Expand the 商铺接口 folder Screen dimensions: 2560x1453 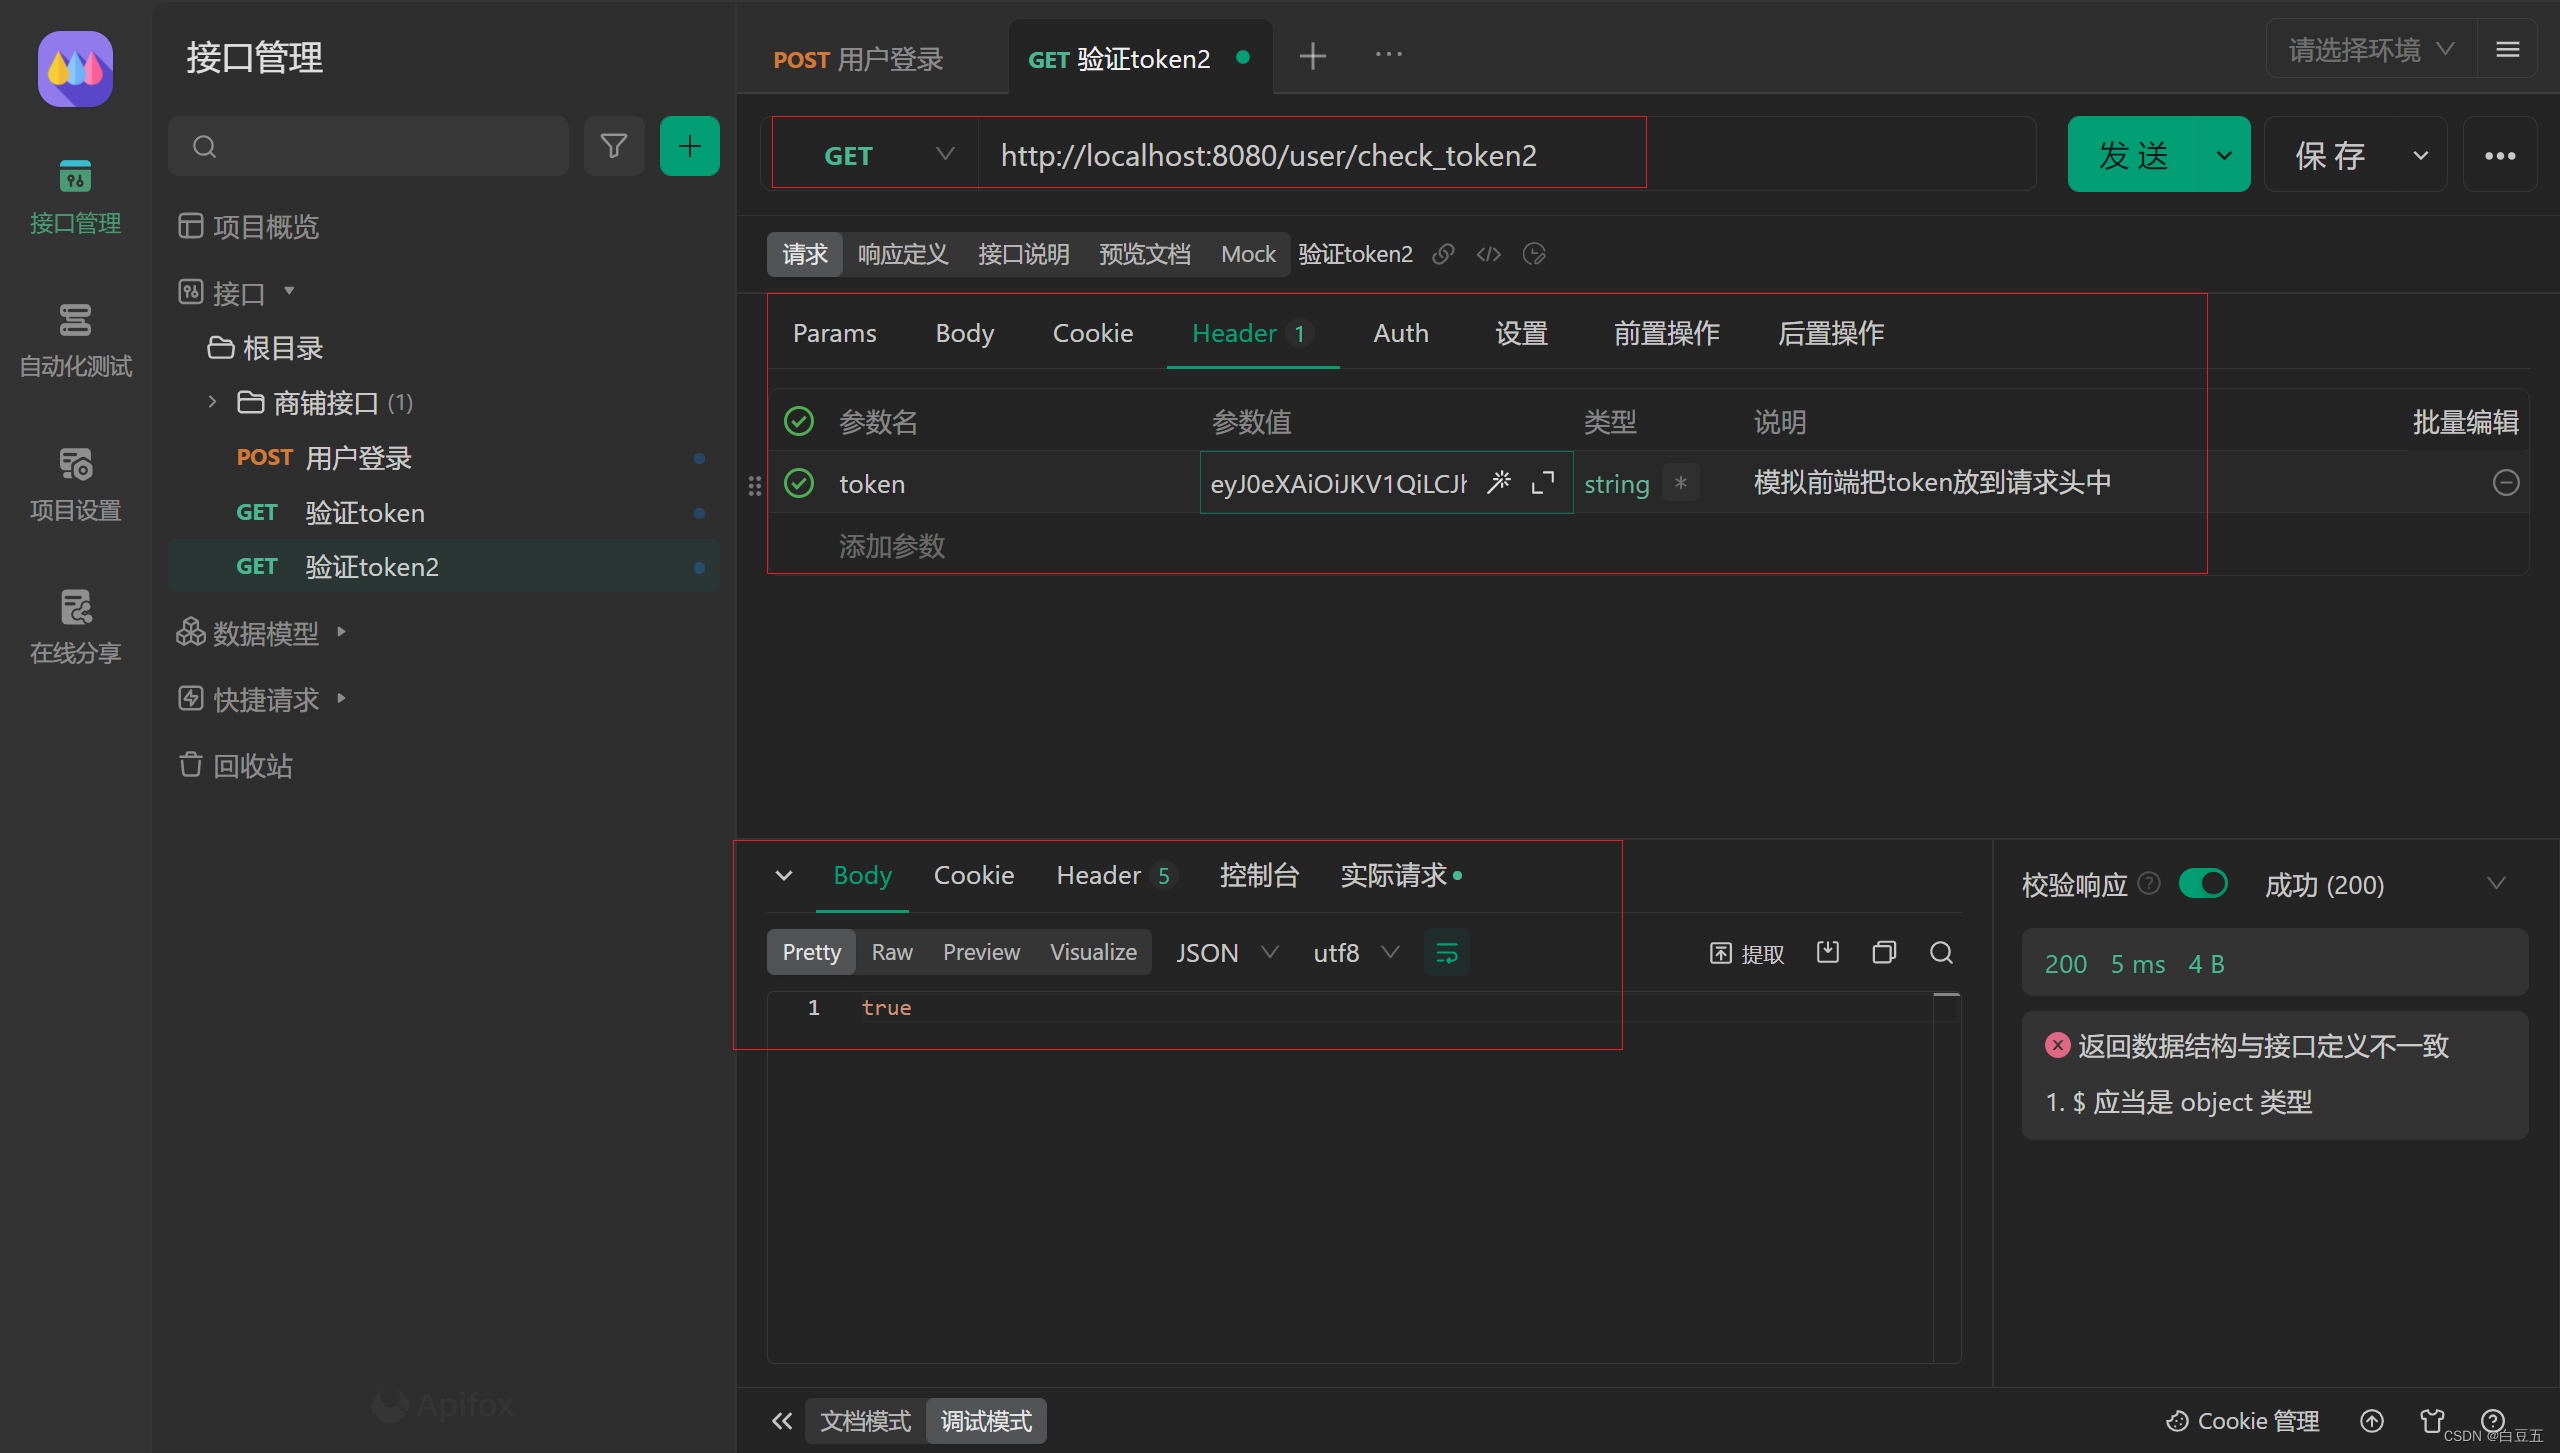coord(212,402)
